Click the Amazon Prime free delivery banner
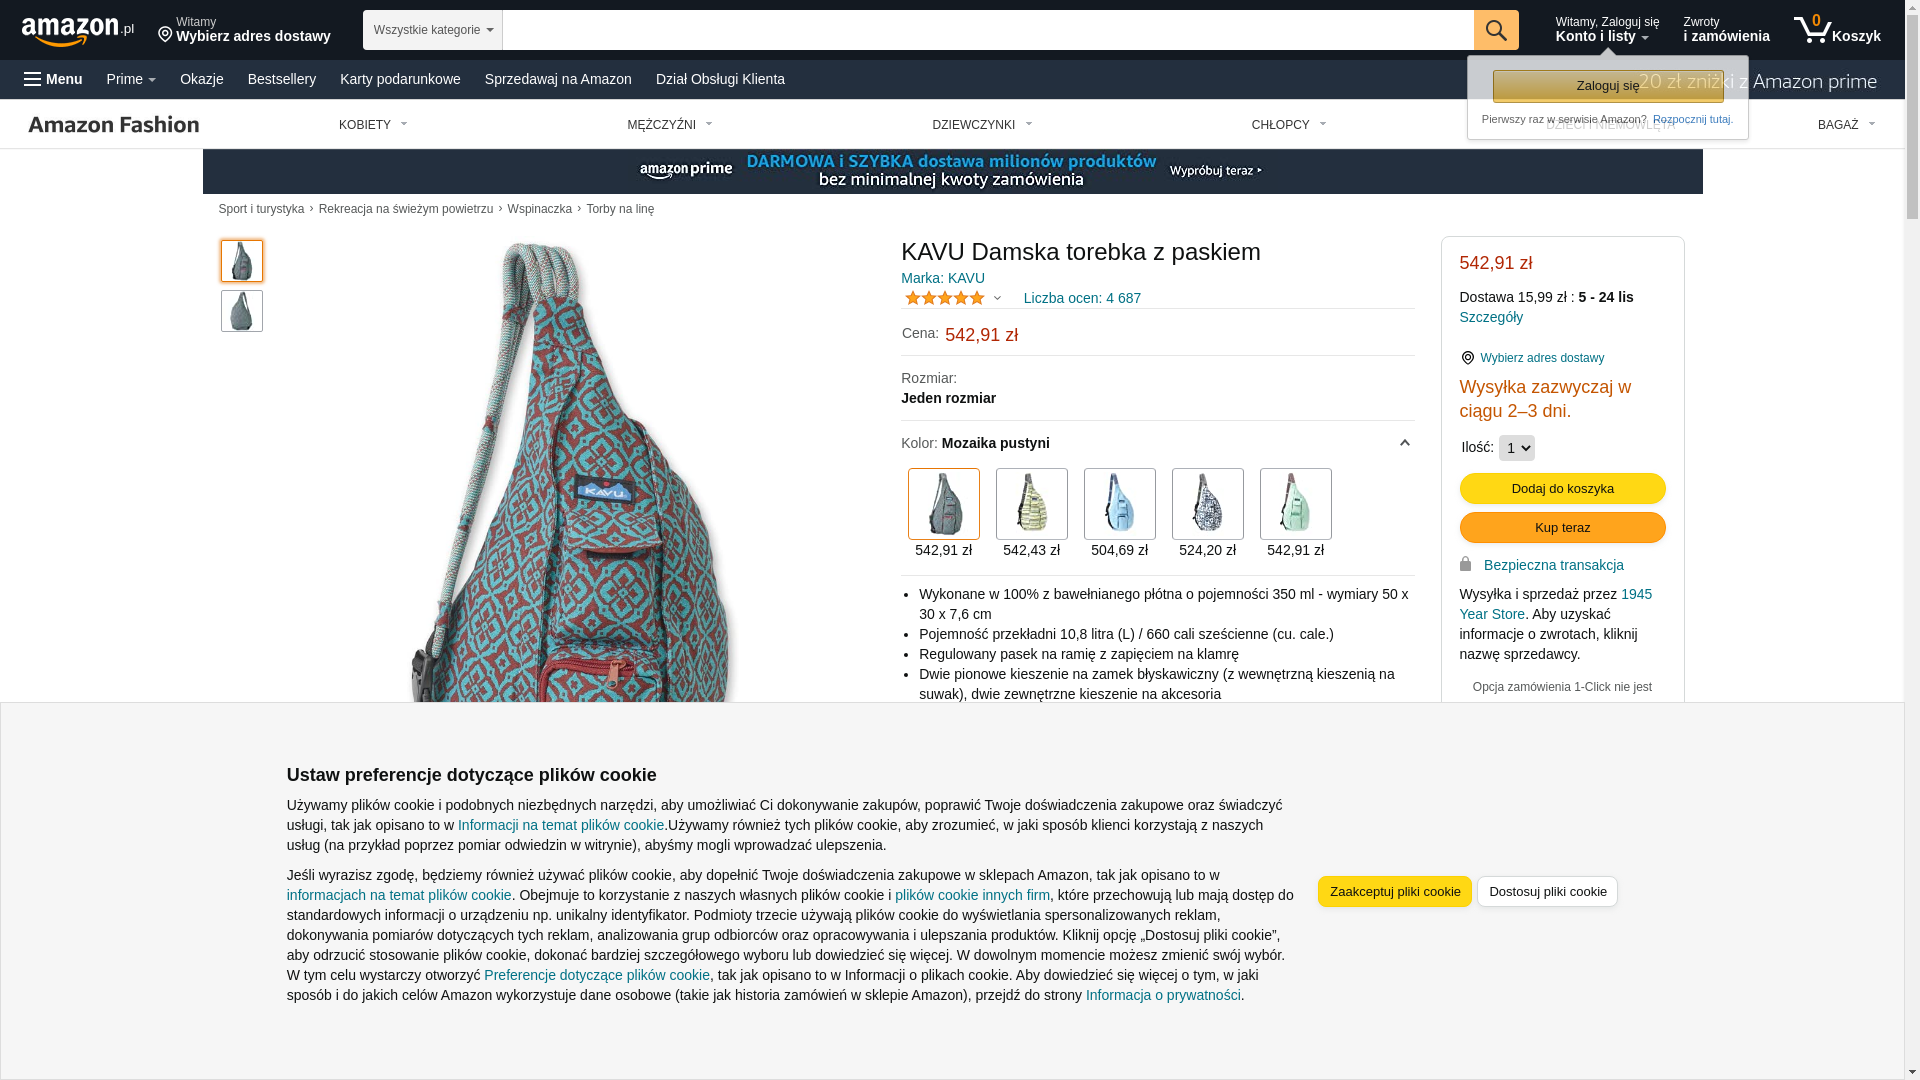The height and width of the screenshot is (1080, 1920). 952,171
